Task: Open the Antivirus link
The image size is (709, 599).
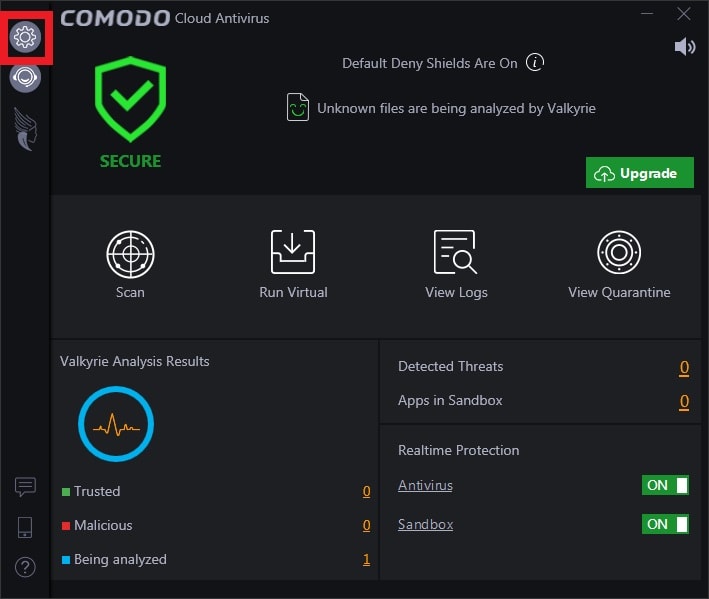Action: pos(425,486)
